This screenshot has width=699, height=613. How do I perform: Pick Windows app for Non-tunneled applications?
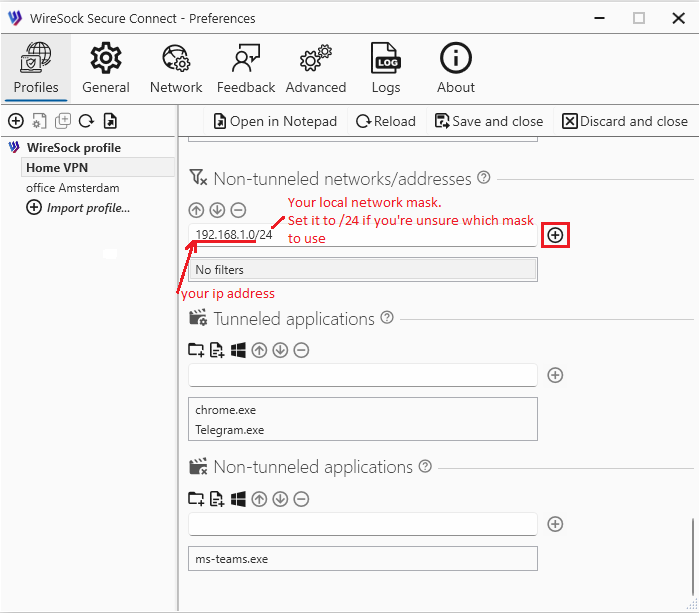tap(238, 499)
